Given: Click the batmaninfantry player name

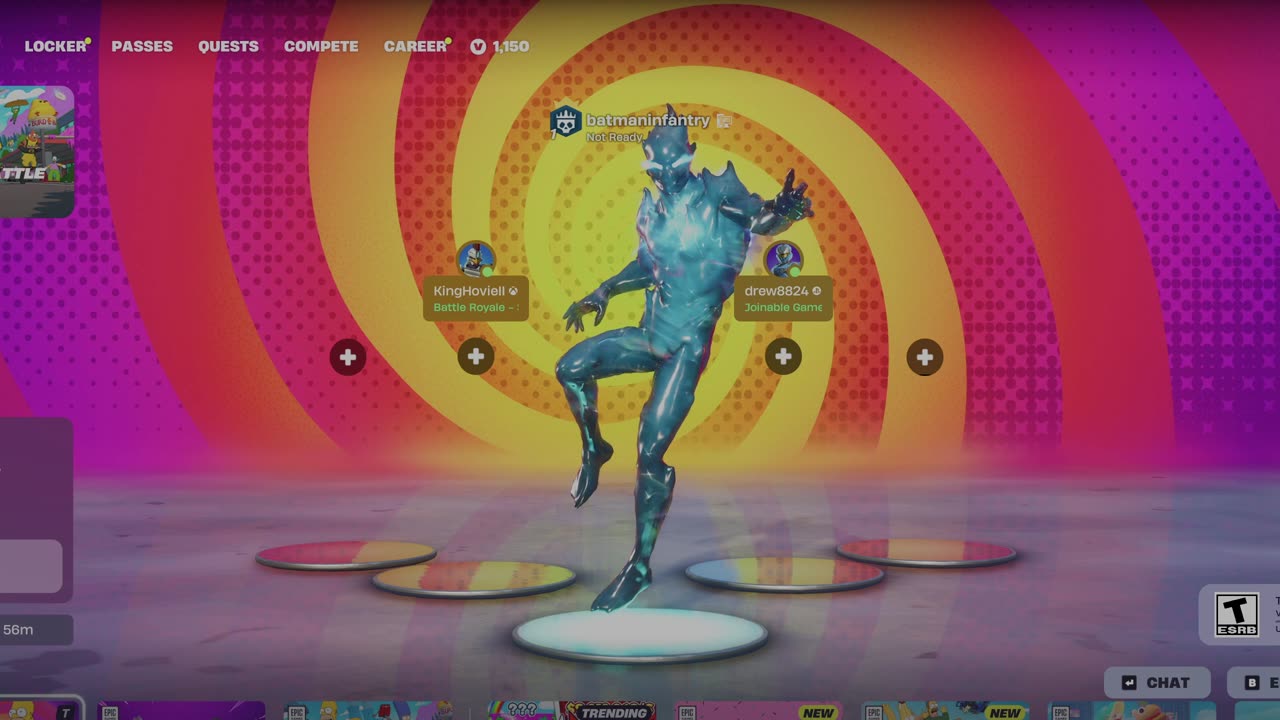Looking at the screenshot, I should pos(647,120).
